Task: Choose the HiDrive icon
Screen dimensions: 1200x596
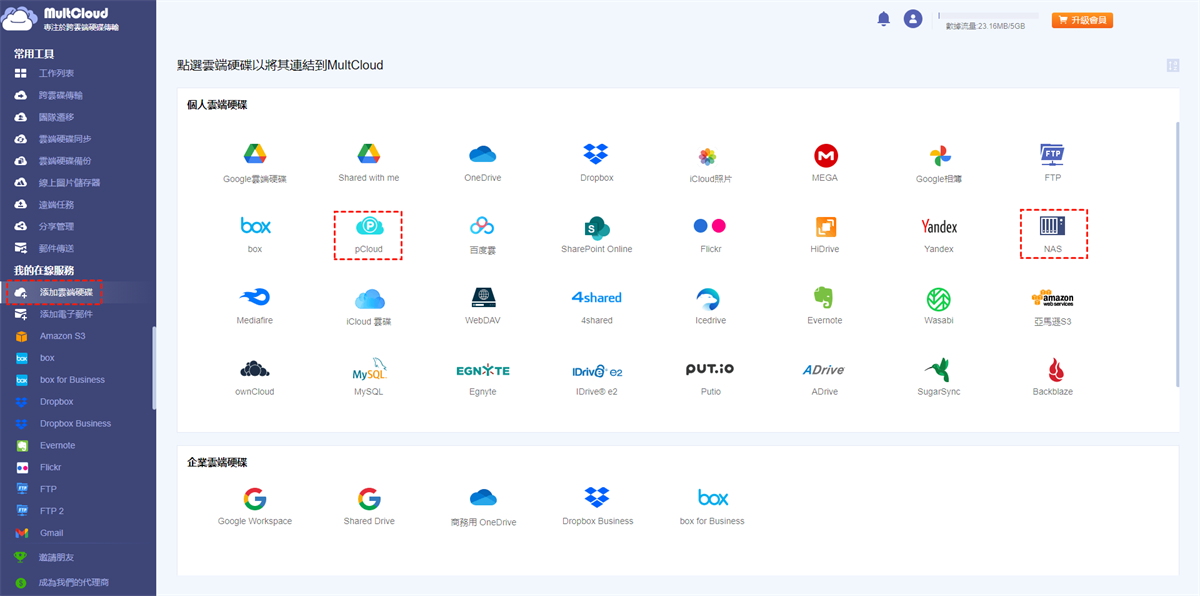Action: pyautogui.click(x=825, y=227)
